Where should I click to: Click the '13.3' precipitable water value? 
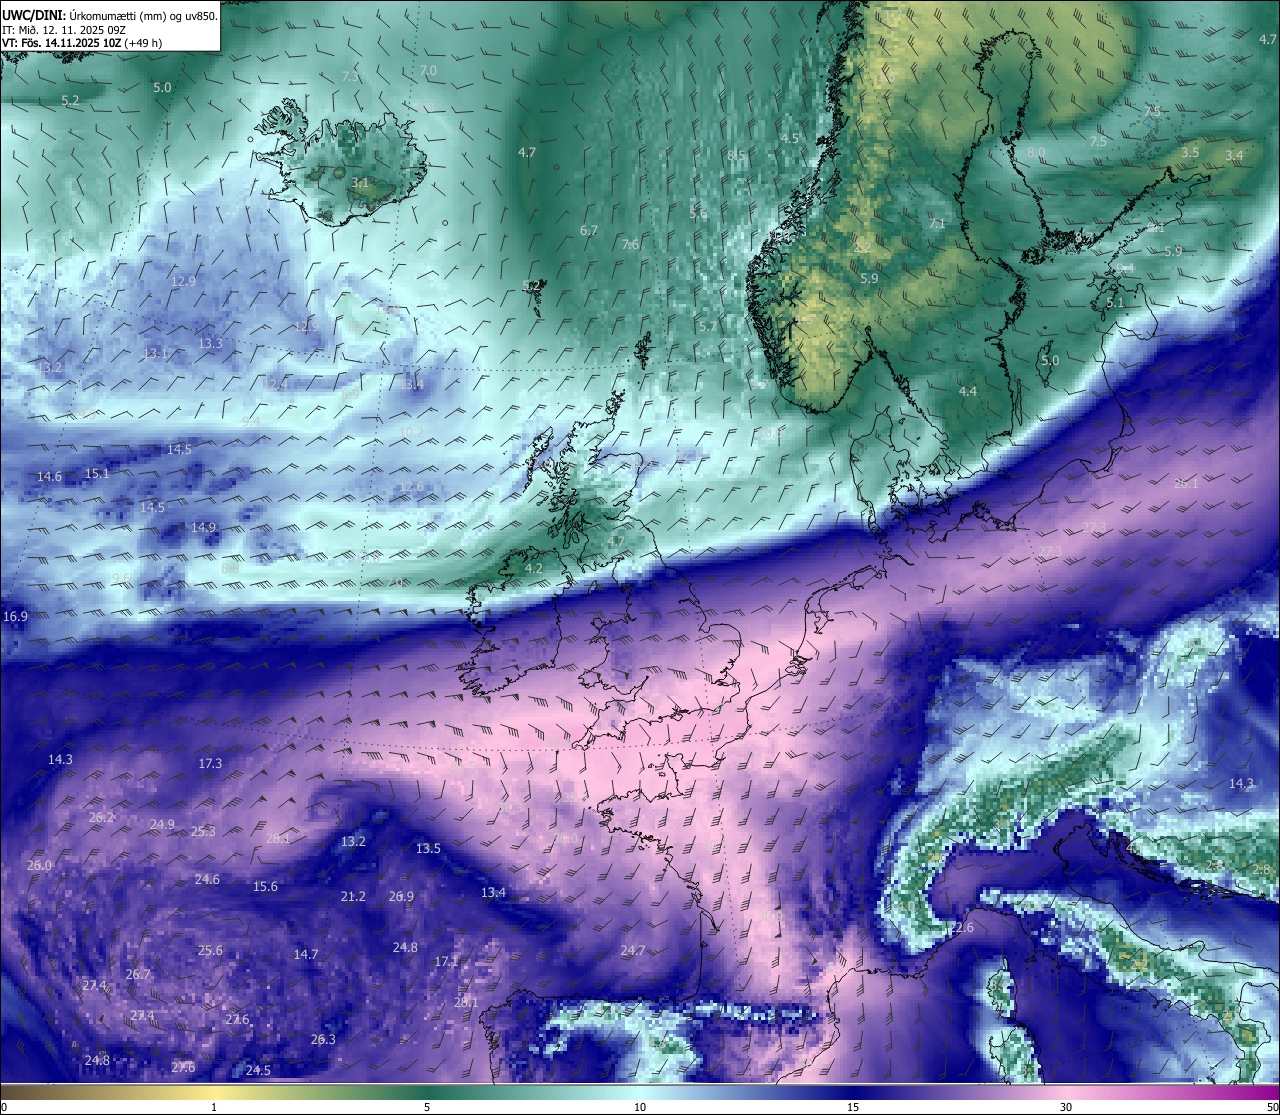pyautogui.click(x=210, y=344)
